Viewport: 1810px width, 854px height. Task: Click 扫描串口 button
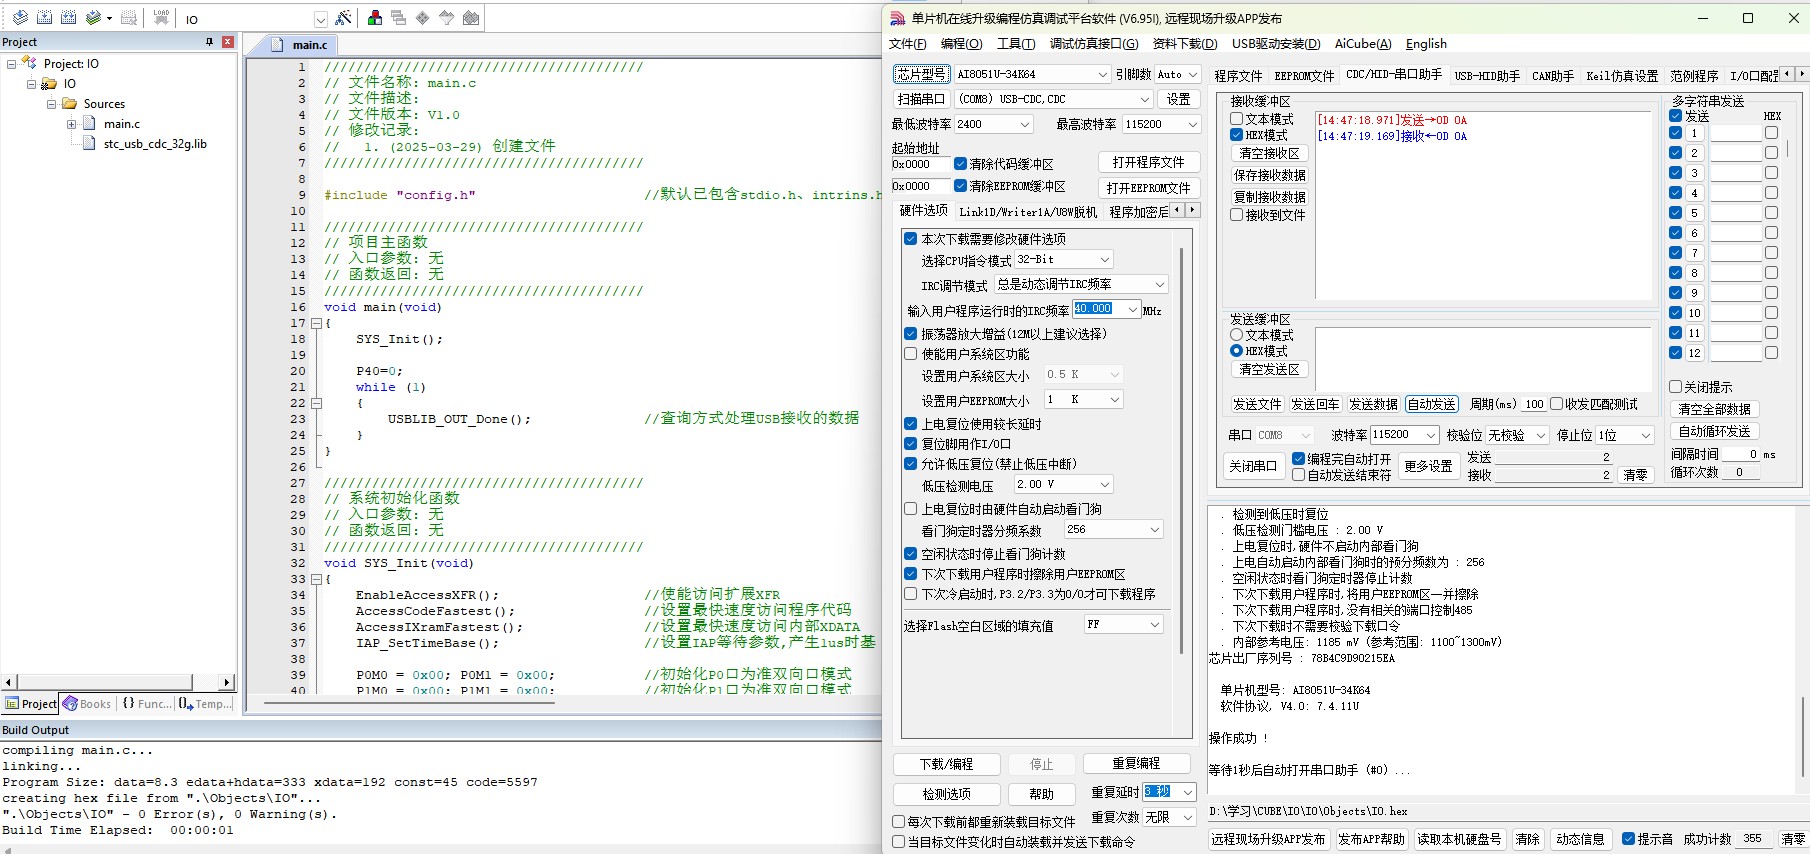[x=921, y=99]
